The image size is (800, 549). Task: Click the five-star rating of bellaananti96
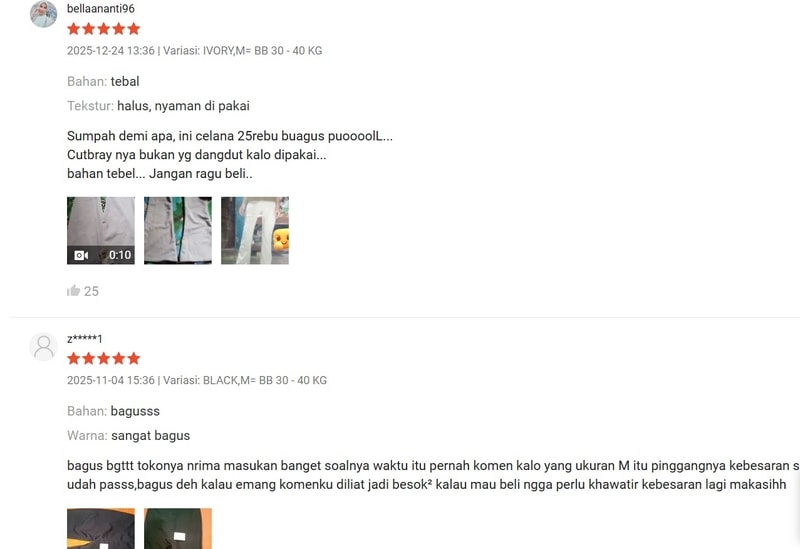[x=104, y=29]
